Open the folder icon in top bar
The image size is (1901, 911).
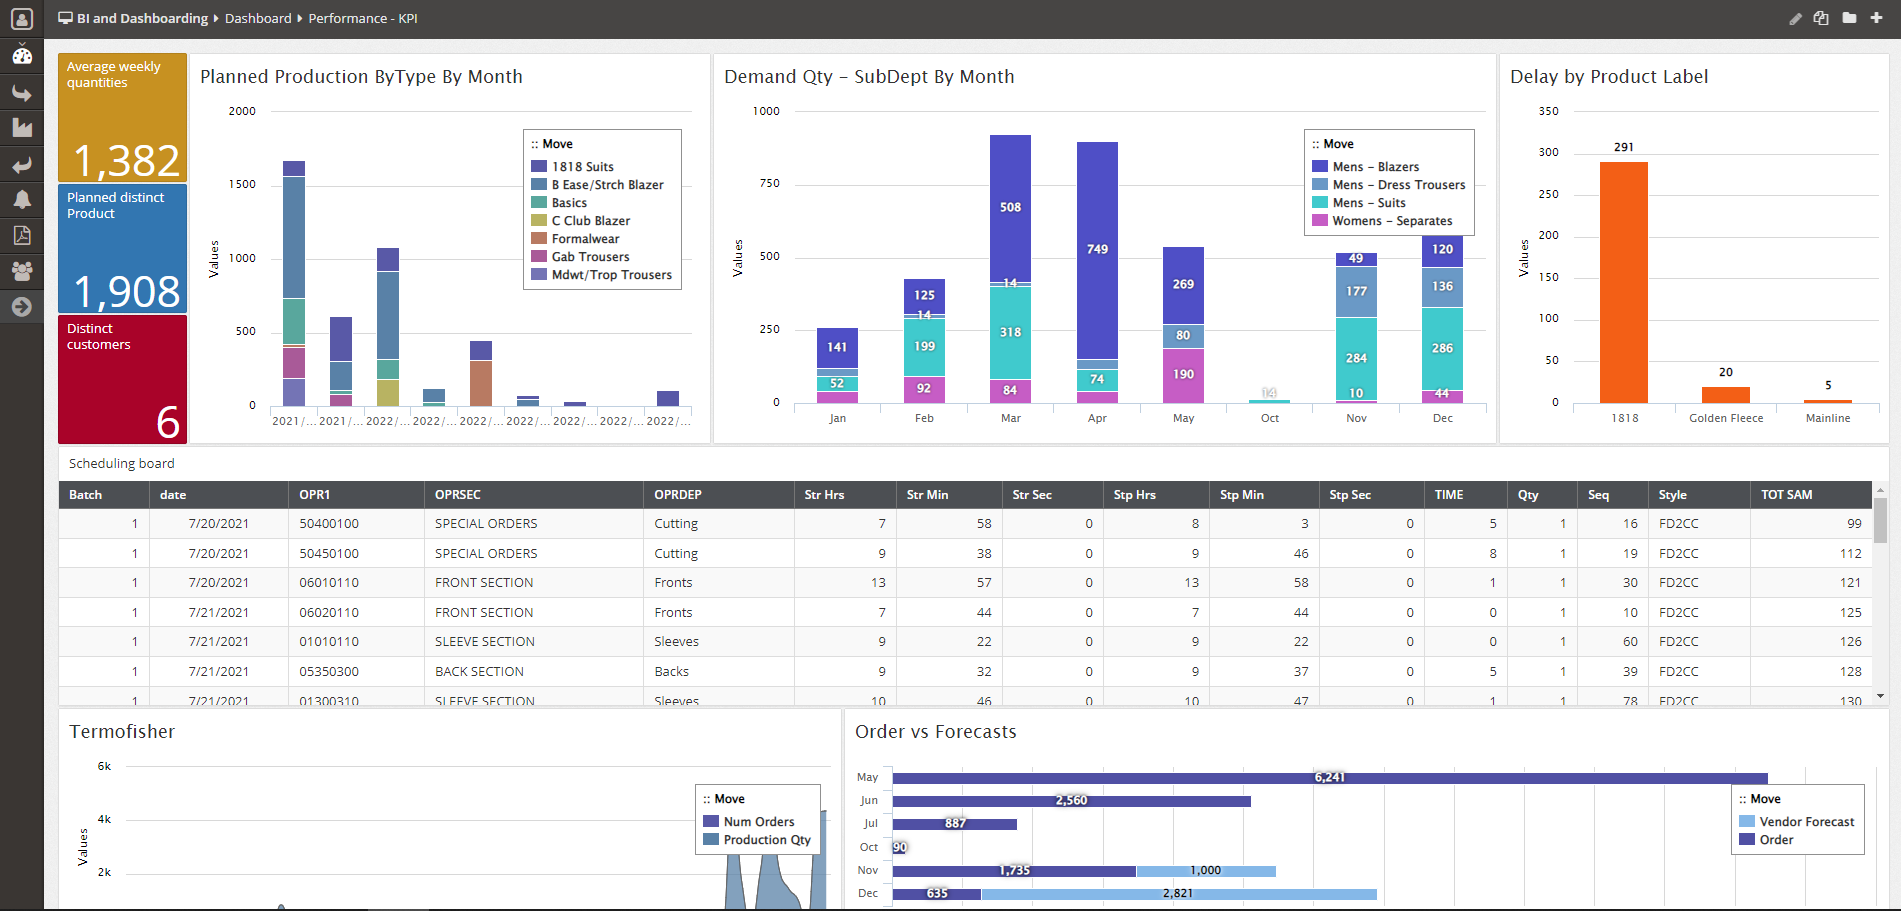[1849, 19]
